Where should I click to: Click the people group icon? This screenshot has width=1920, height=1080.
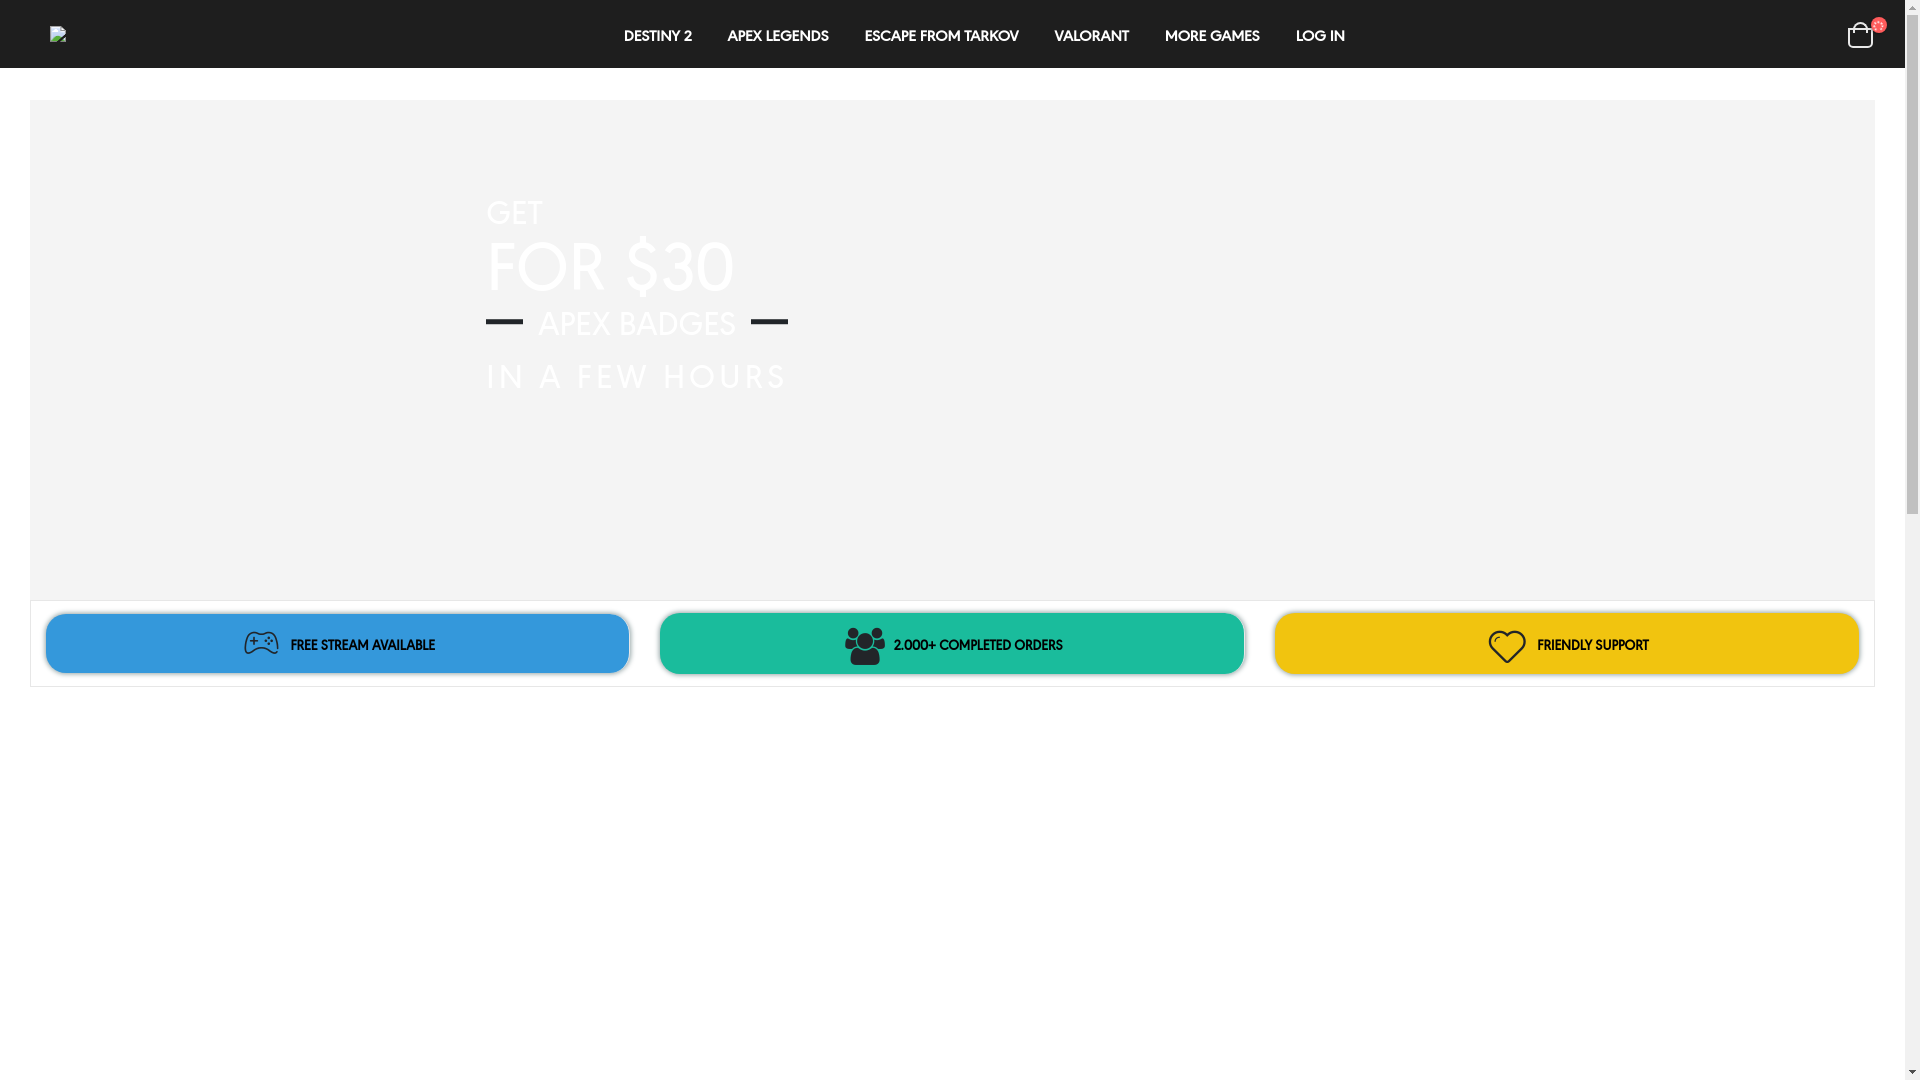865,646
